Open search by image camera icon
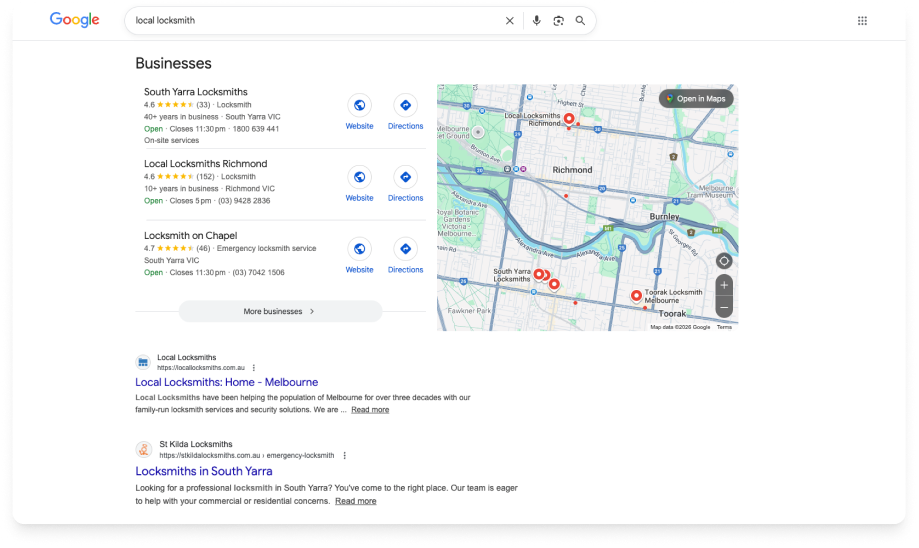This screenshot has height=548, width=919. point(558,21)
